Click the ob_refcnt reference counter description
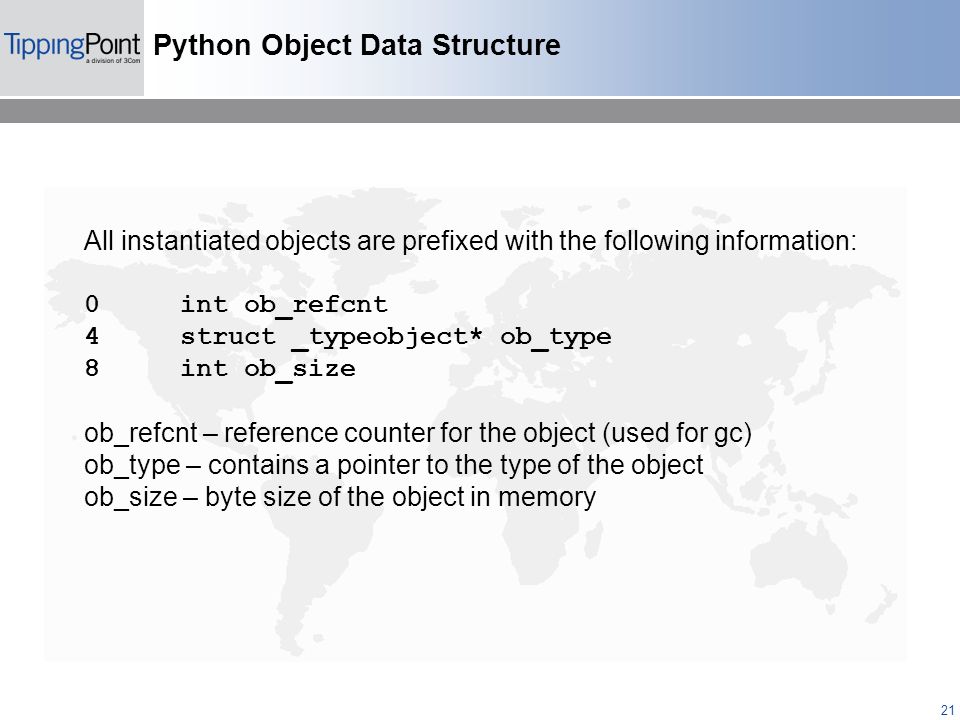The width and height of the screenshot is (960, 720). tap(418, 433)
